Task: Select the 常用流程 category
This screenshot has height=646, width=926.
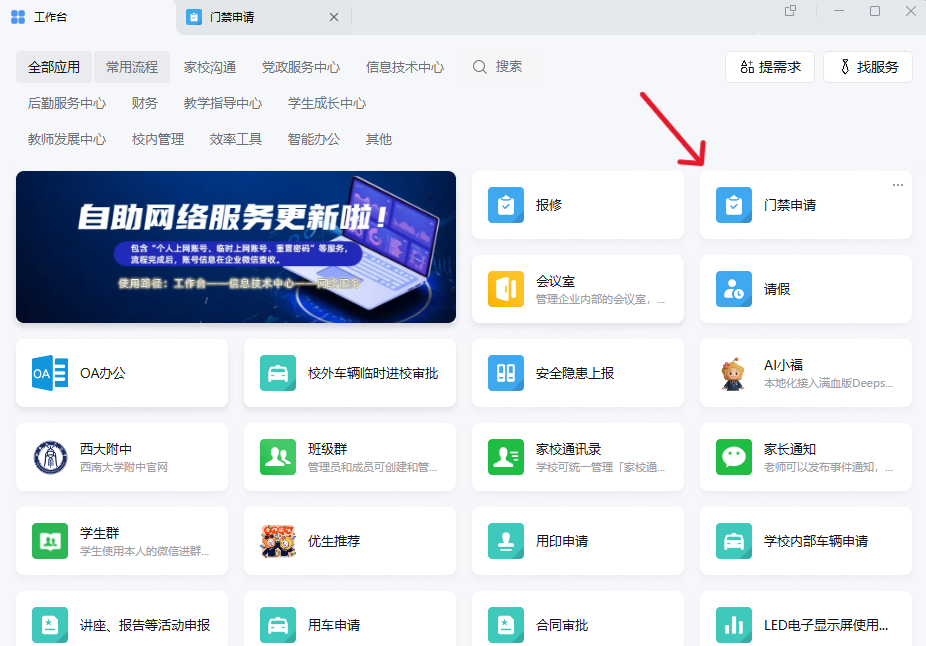Action: coord(132,67)
